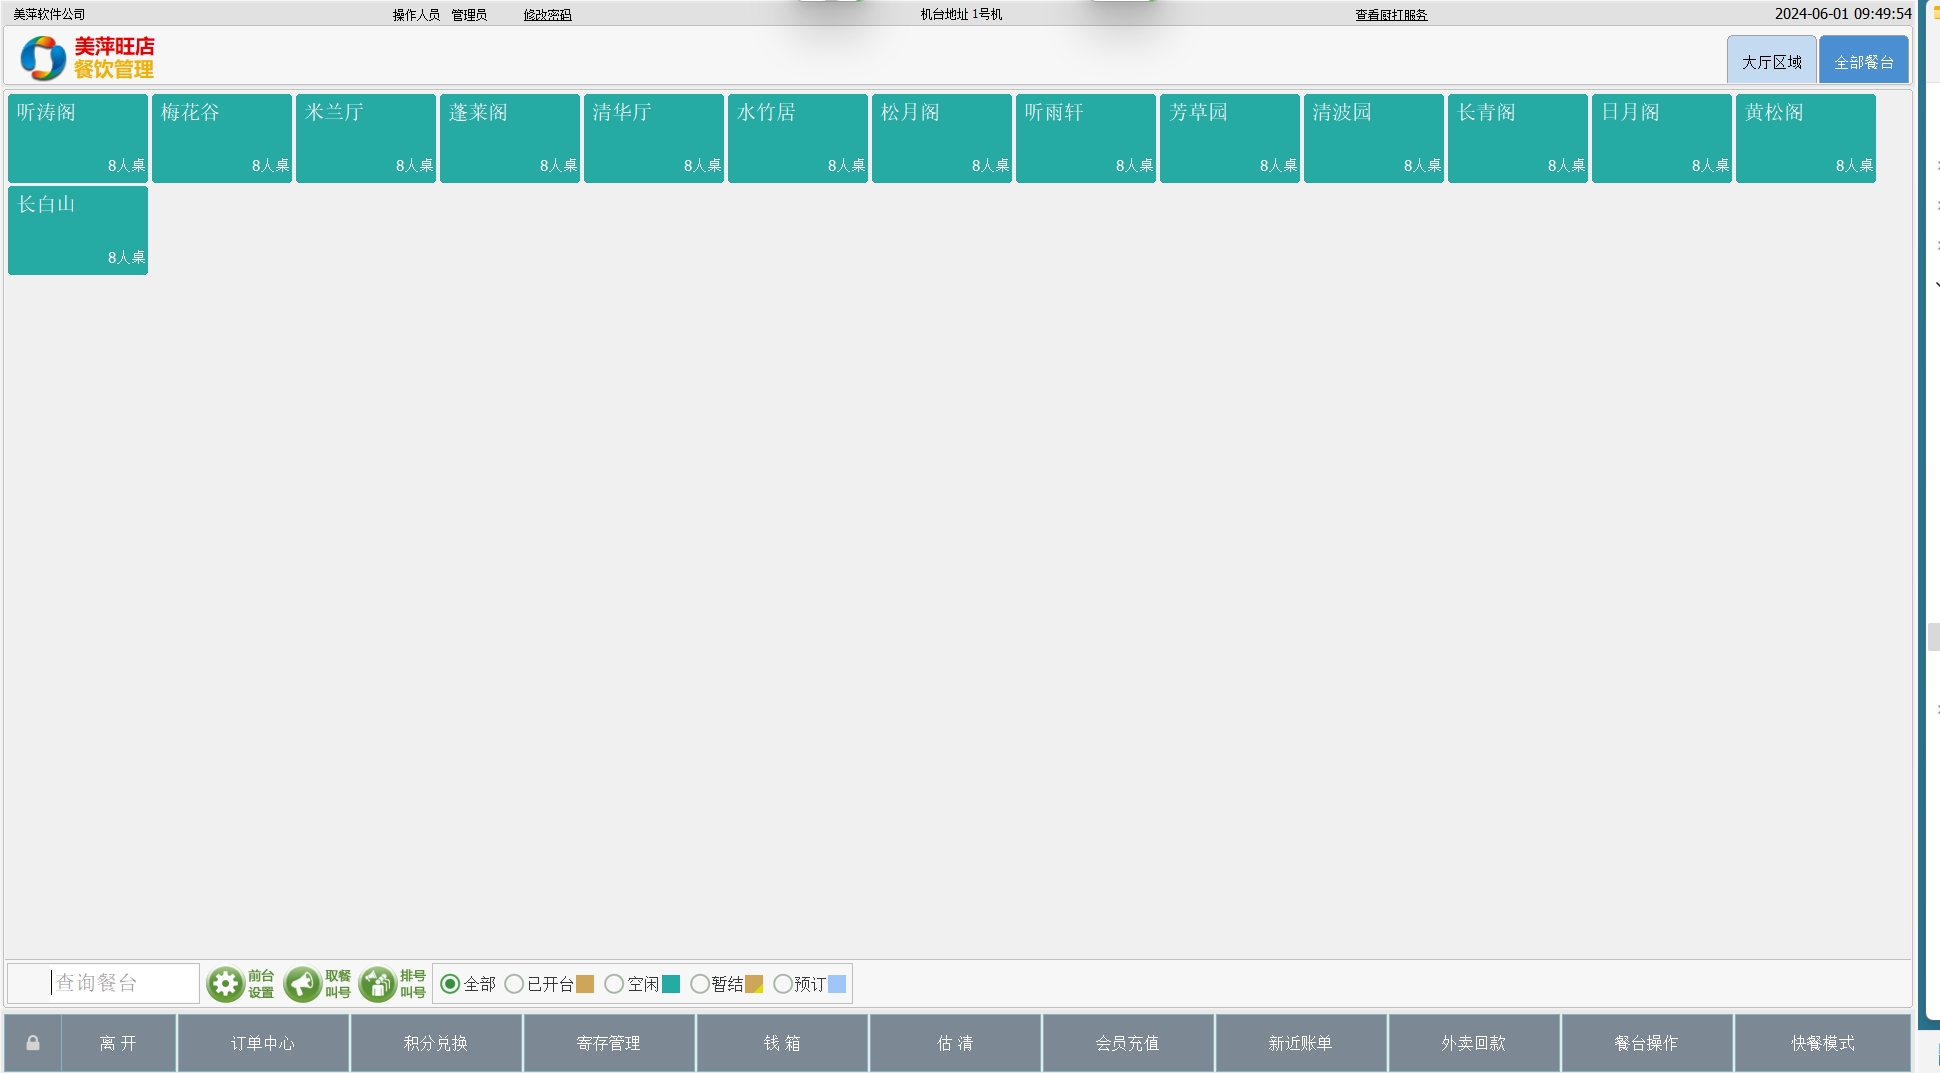The height and width of the screenshot is (1073, 1940).
Task: Click the 查看厨打服务 link
Action: [1391, 15]
